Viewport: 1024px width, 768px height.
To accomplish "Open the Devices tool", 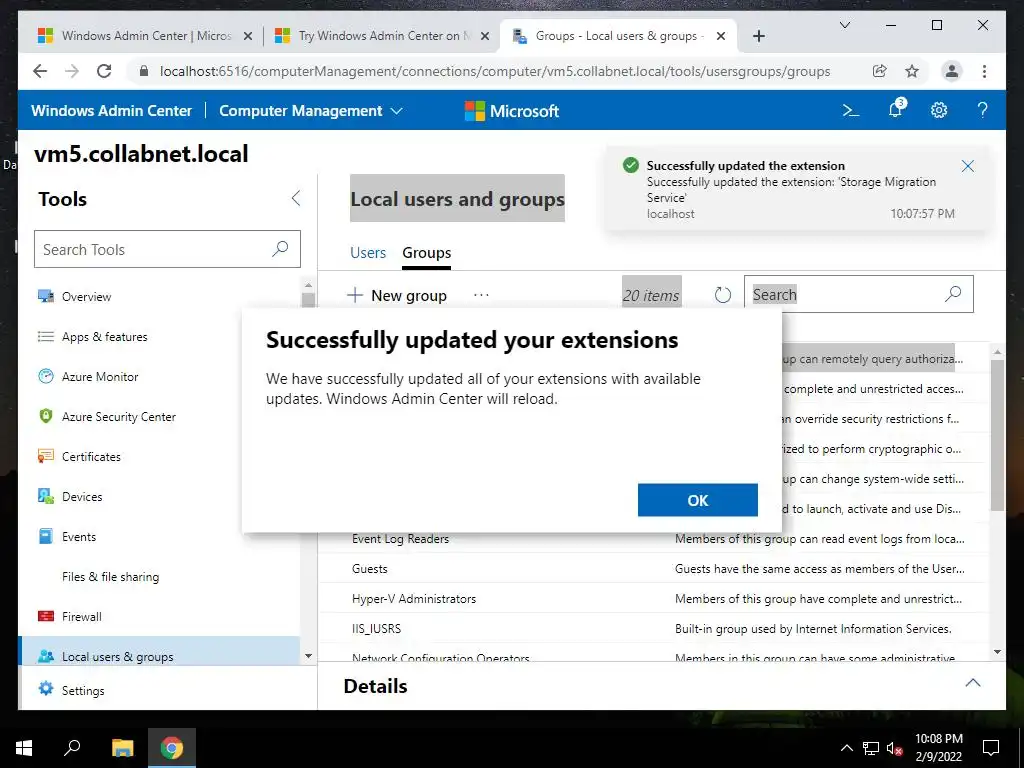I will [x=159, y=496].
